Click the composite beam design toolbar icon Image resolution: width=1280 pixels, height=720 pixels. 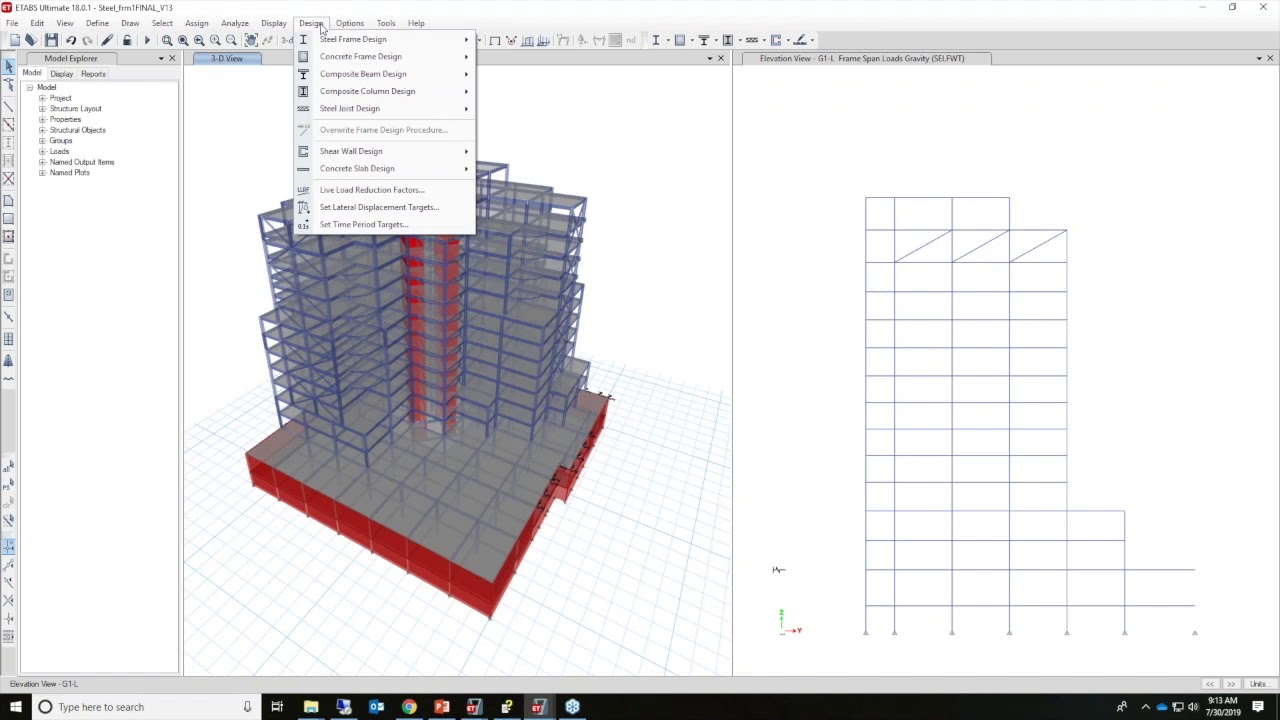[x=704, y=40]
